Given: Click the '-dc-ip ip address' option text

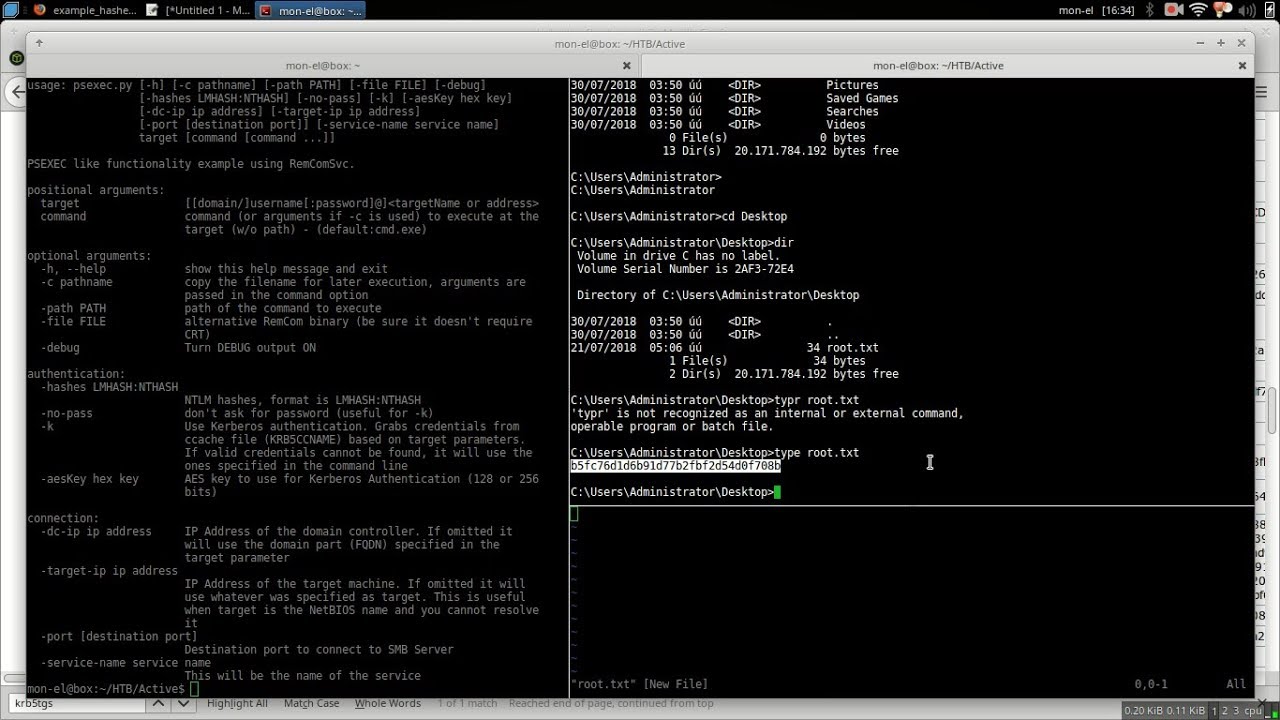Looking at the screenshot, I should click(x=96, y=531).
